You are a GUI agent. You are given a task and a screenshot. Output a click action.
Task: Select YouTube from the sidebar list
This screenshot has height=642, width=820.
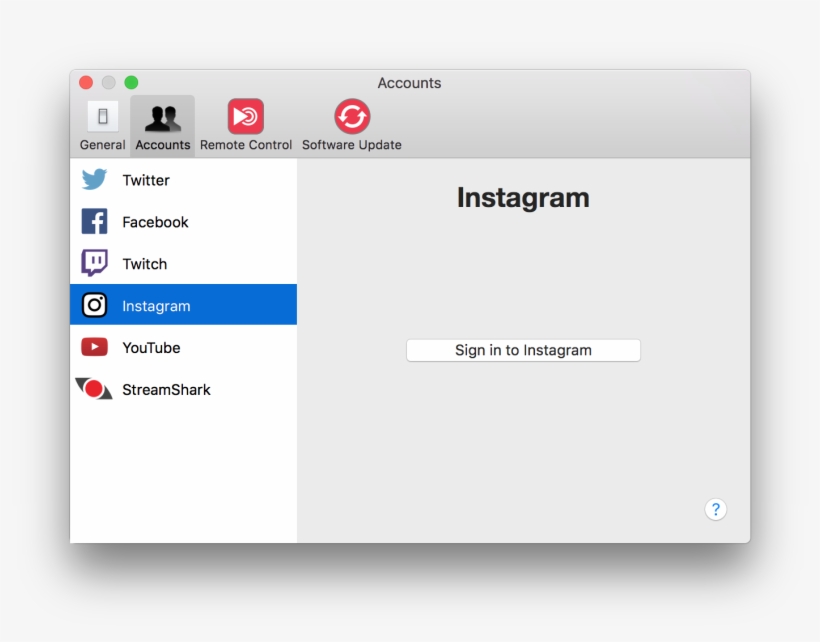click(154, 347)
